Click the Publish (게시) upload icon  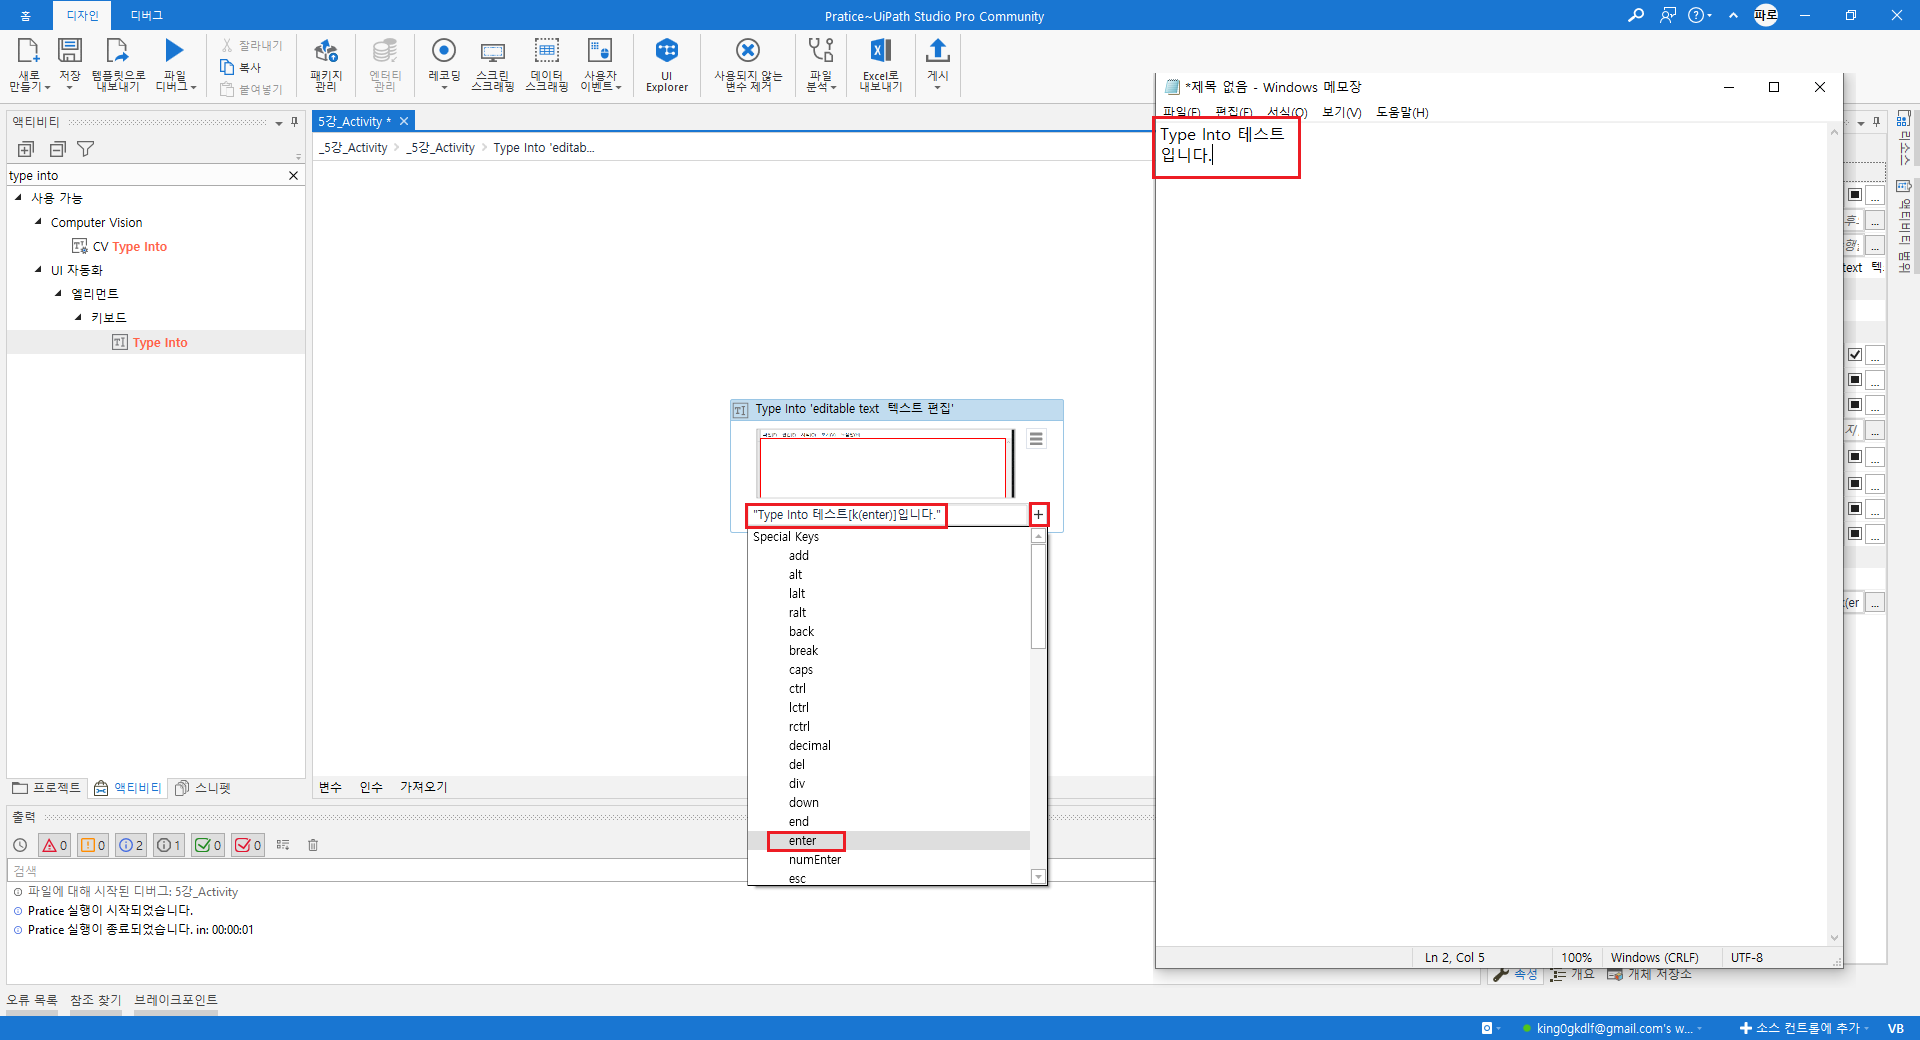[937, 50]
